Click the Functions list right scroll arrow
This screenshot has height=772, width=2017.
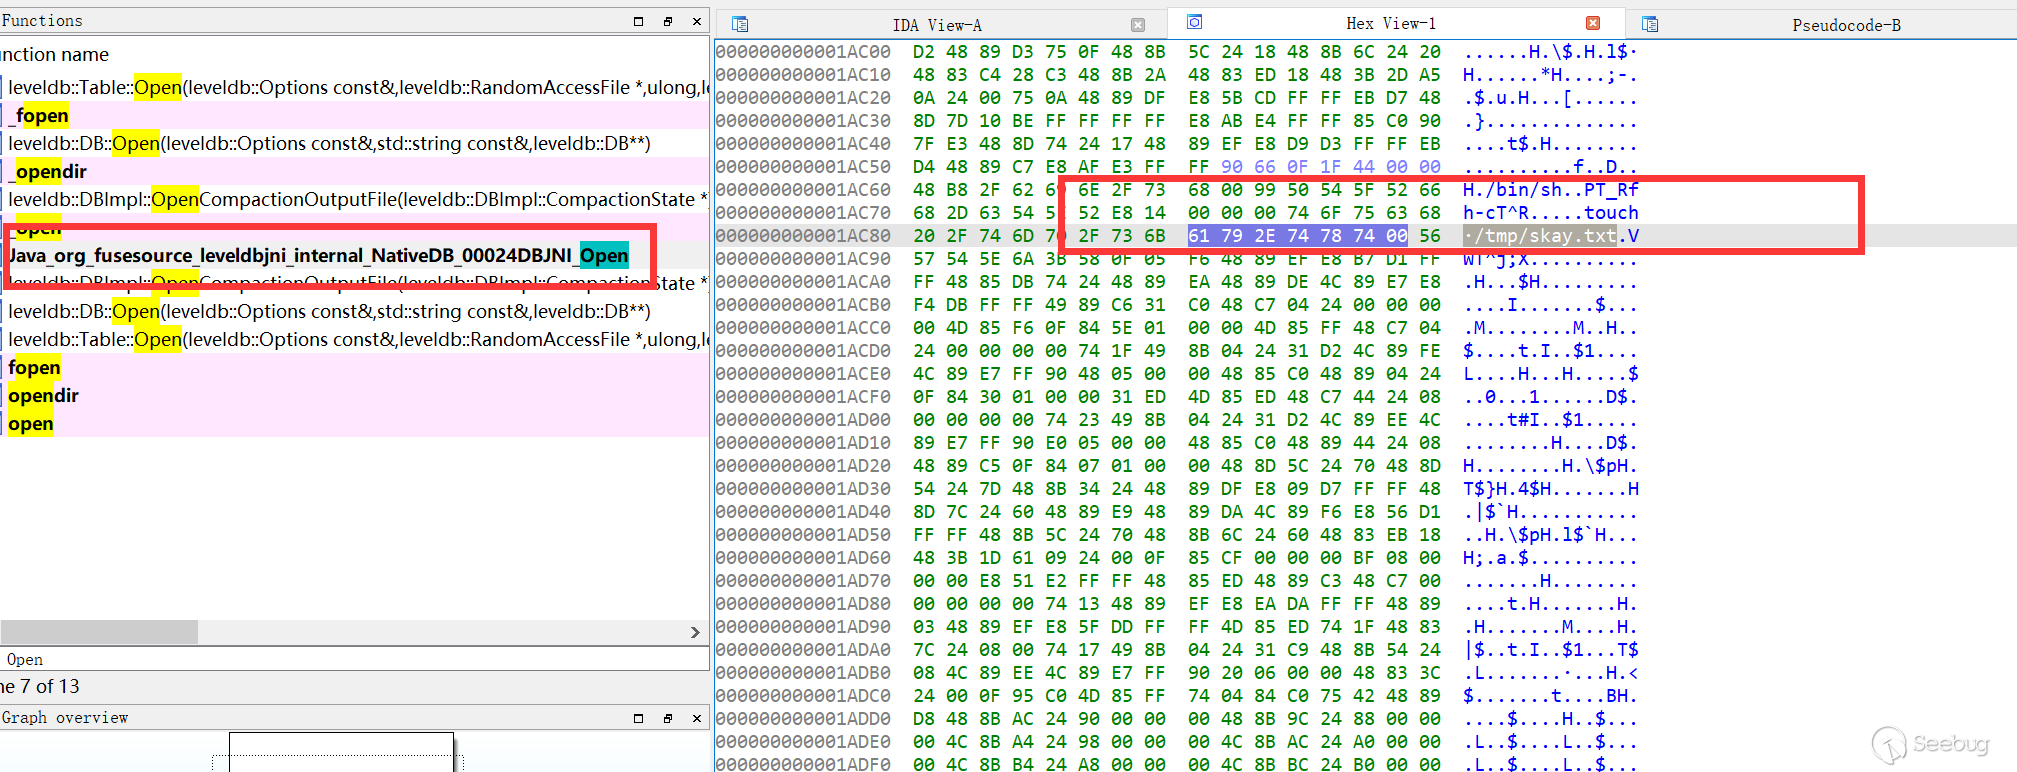tap(696, 632)
